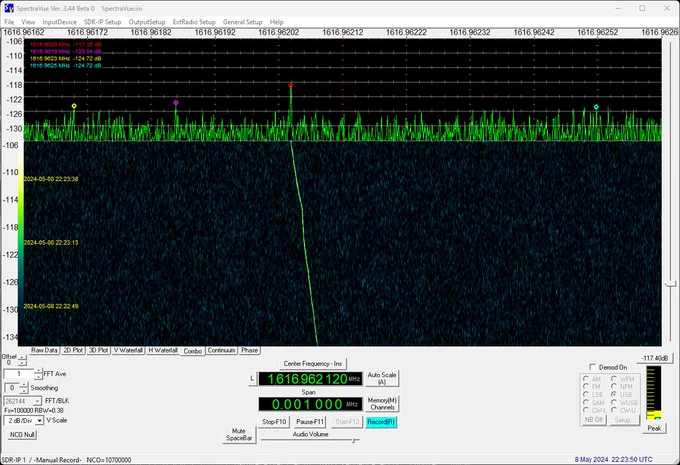The height and width of the screenshot is (465, 680).
Task: Enable the Demod On checkbox
Action: [593, 367]
